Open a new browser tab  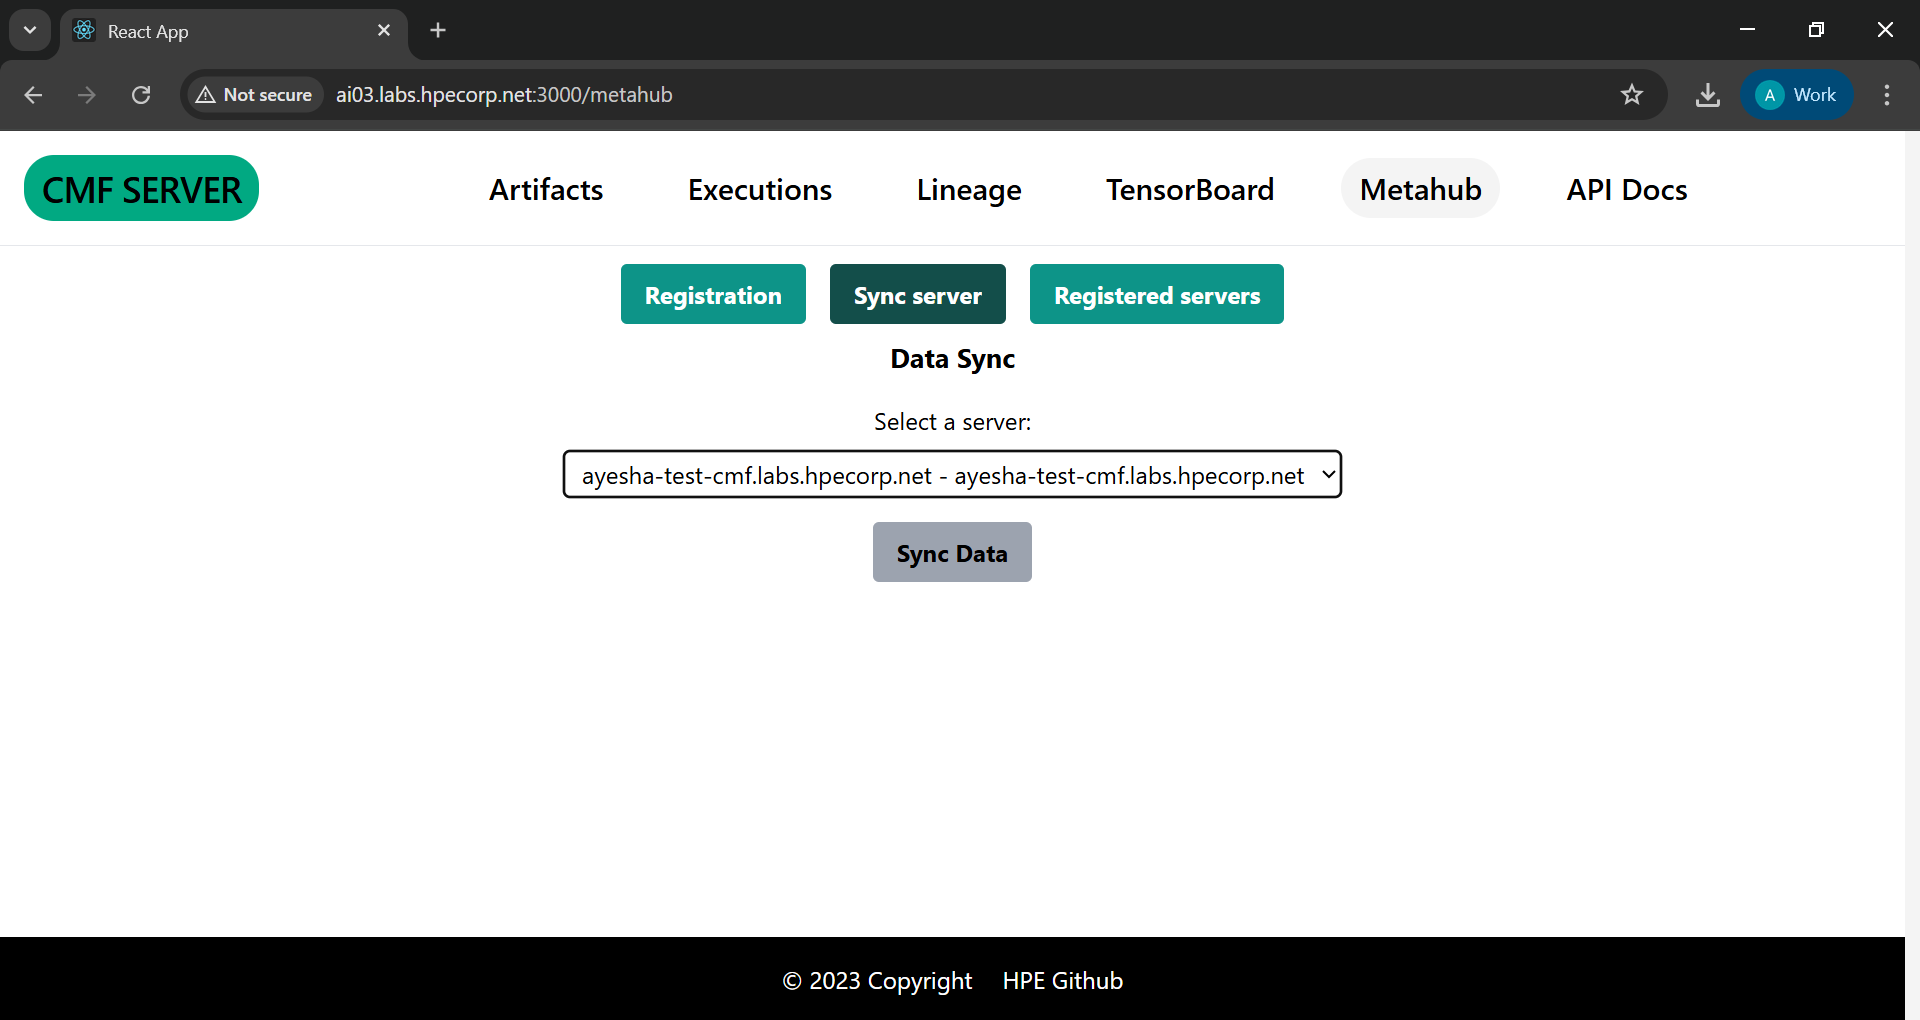coord(438,30)
